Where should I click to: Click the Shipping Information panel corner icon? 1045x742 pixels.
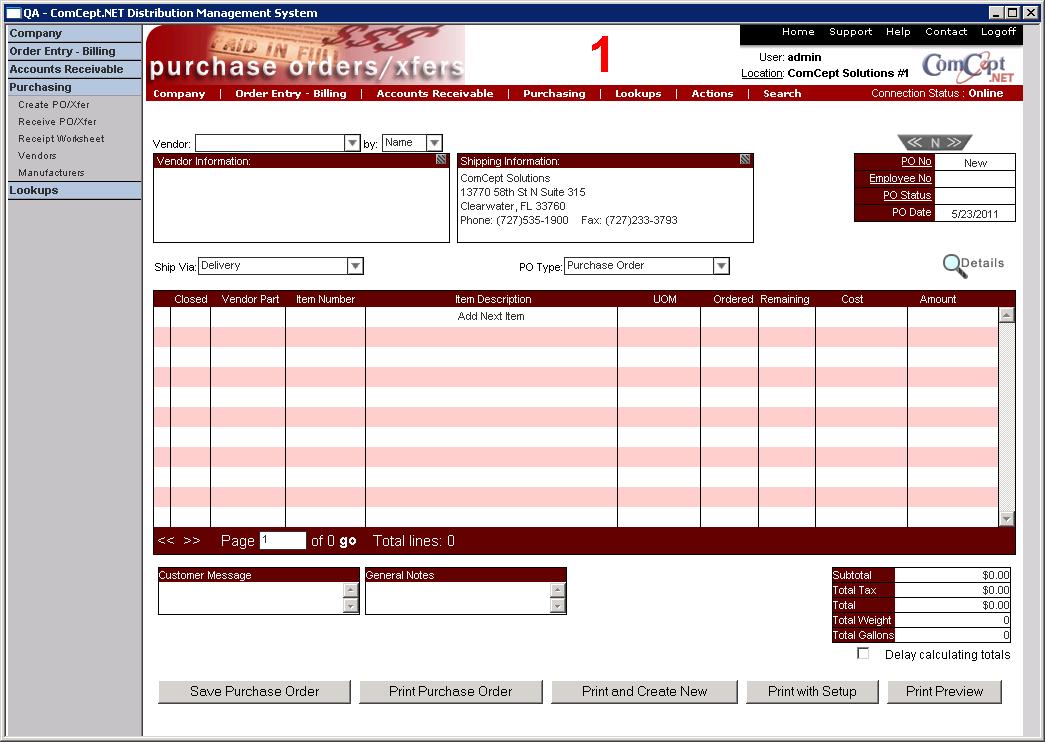745,160
